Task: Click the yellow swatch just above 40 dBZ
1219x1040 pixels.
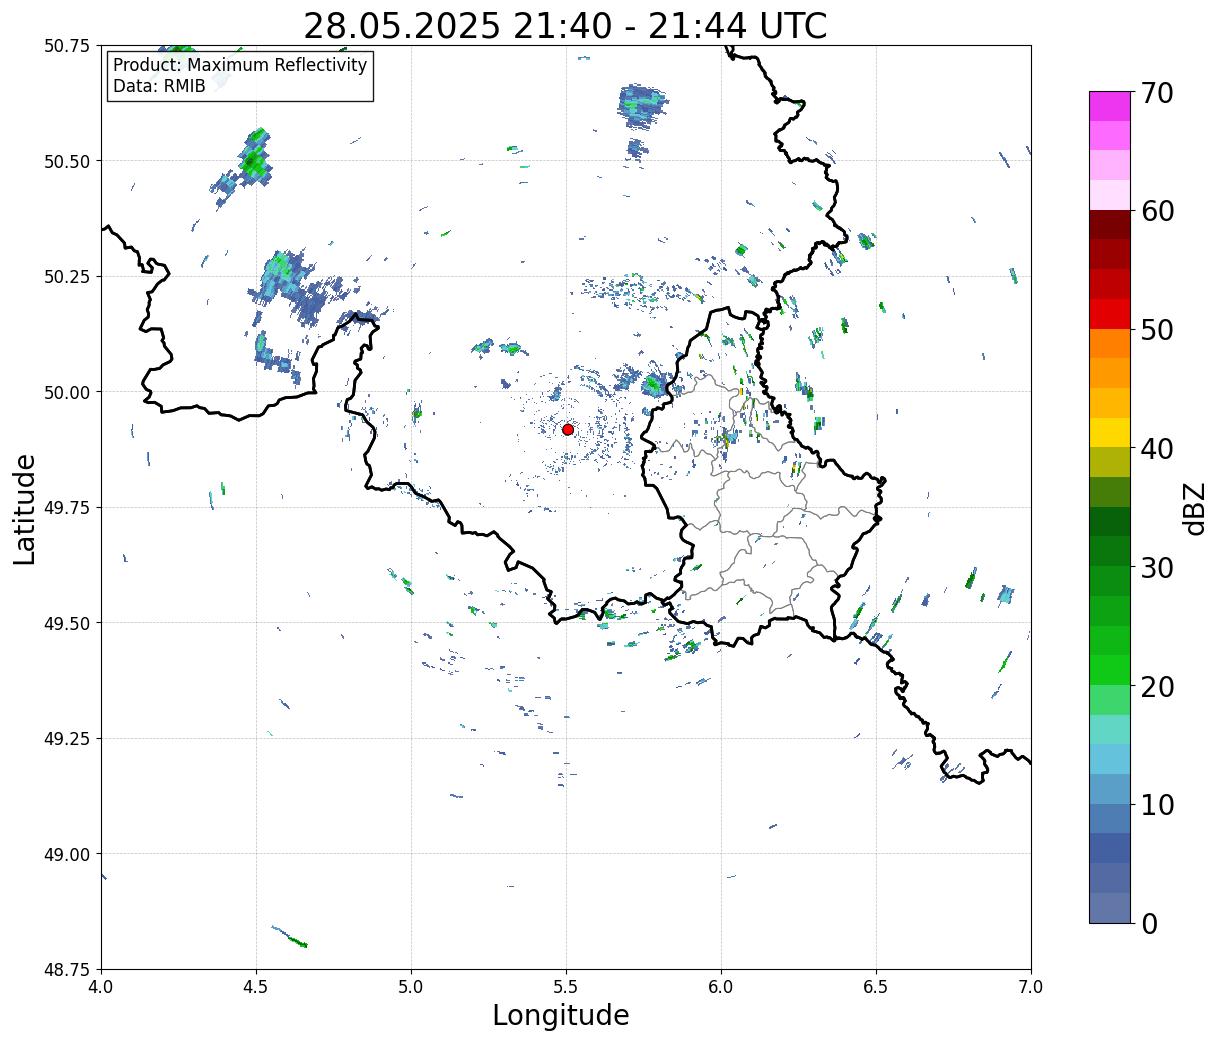Action: pos(1110,432)
